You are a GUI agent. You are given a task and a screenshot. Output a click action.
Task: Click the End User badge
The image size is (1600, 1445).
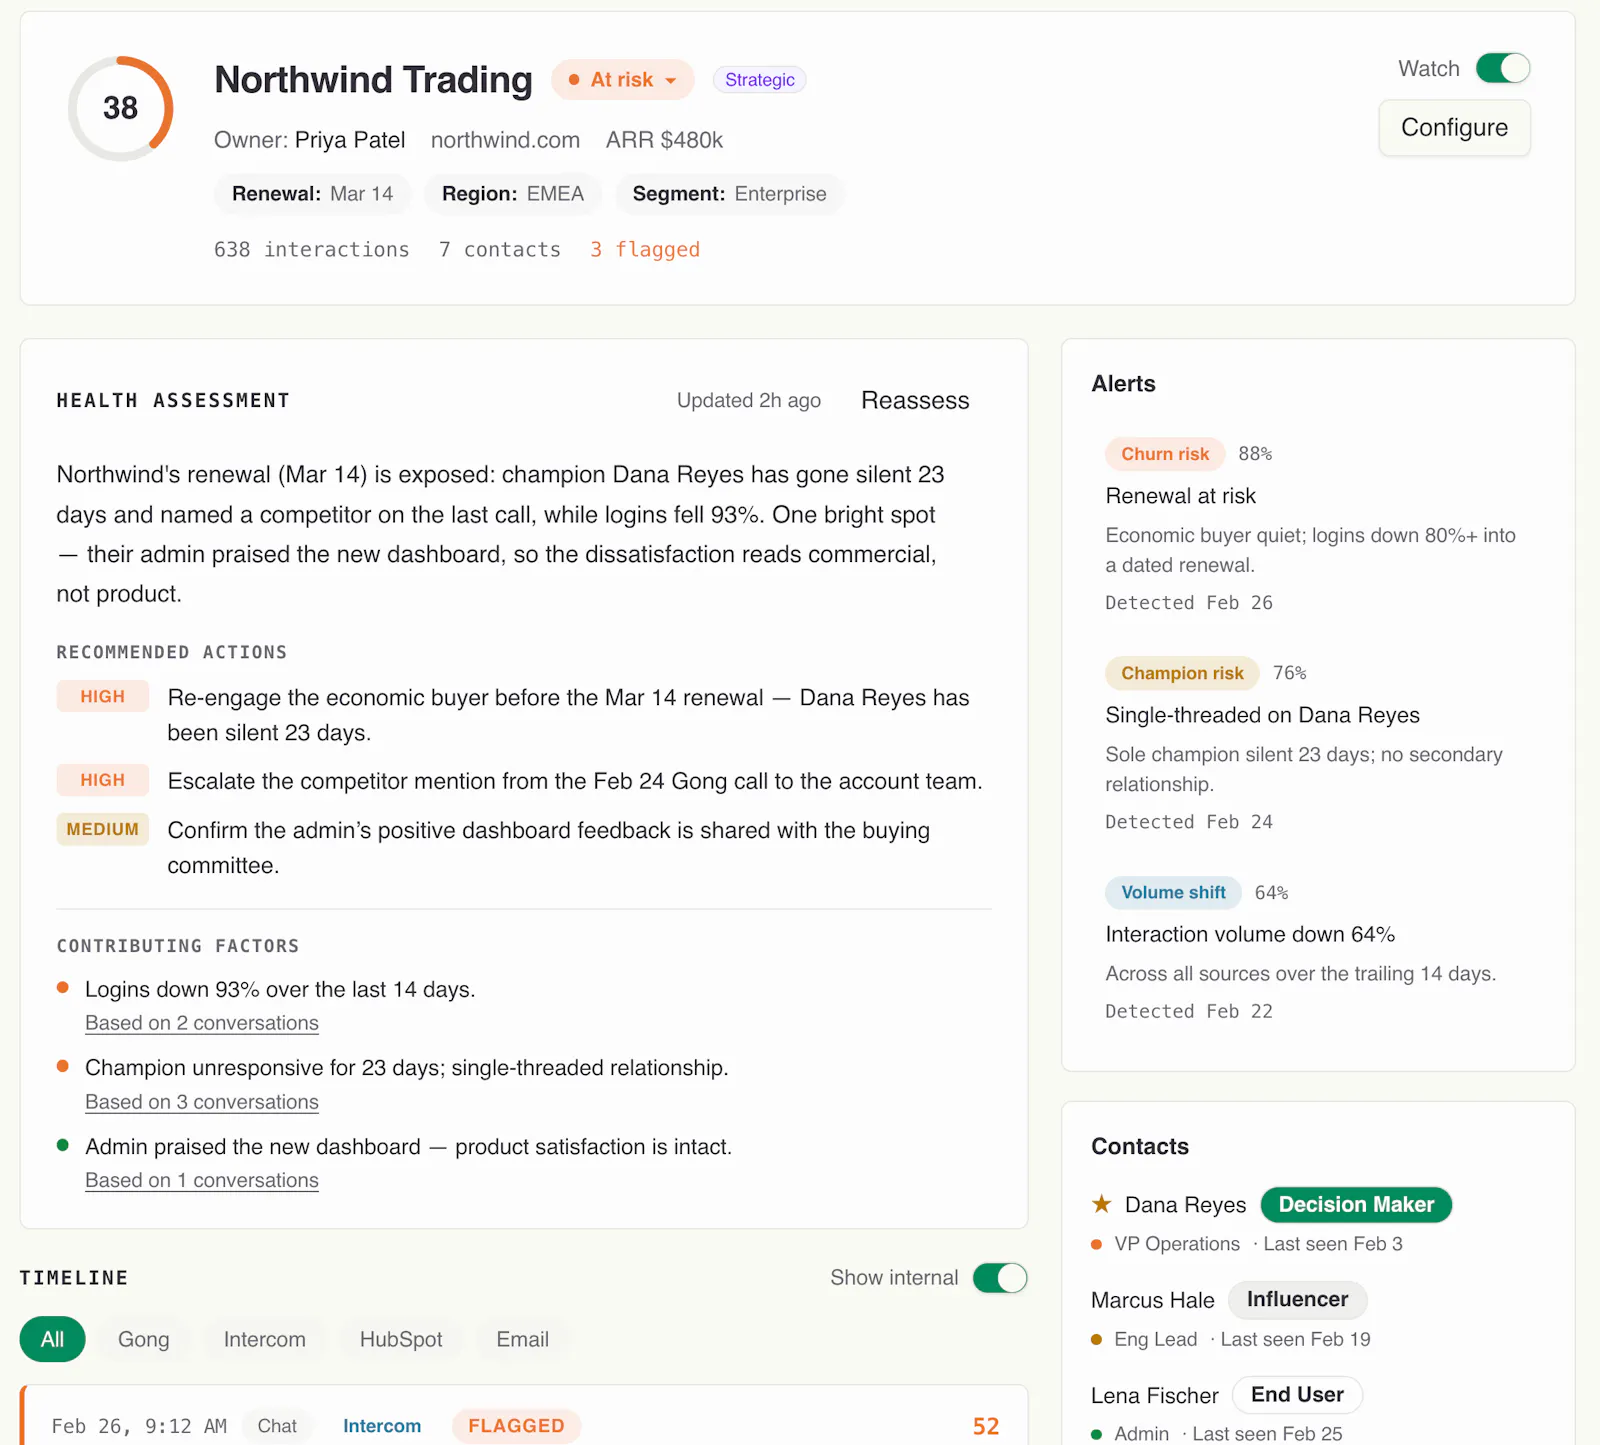pyautogui.click(x=1297, y=1395)
